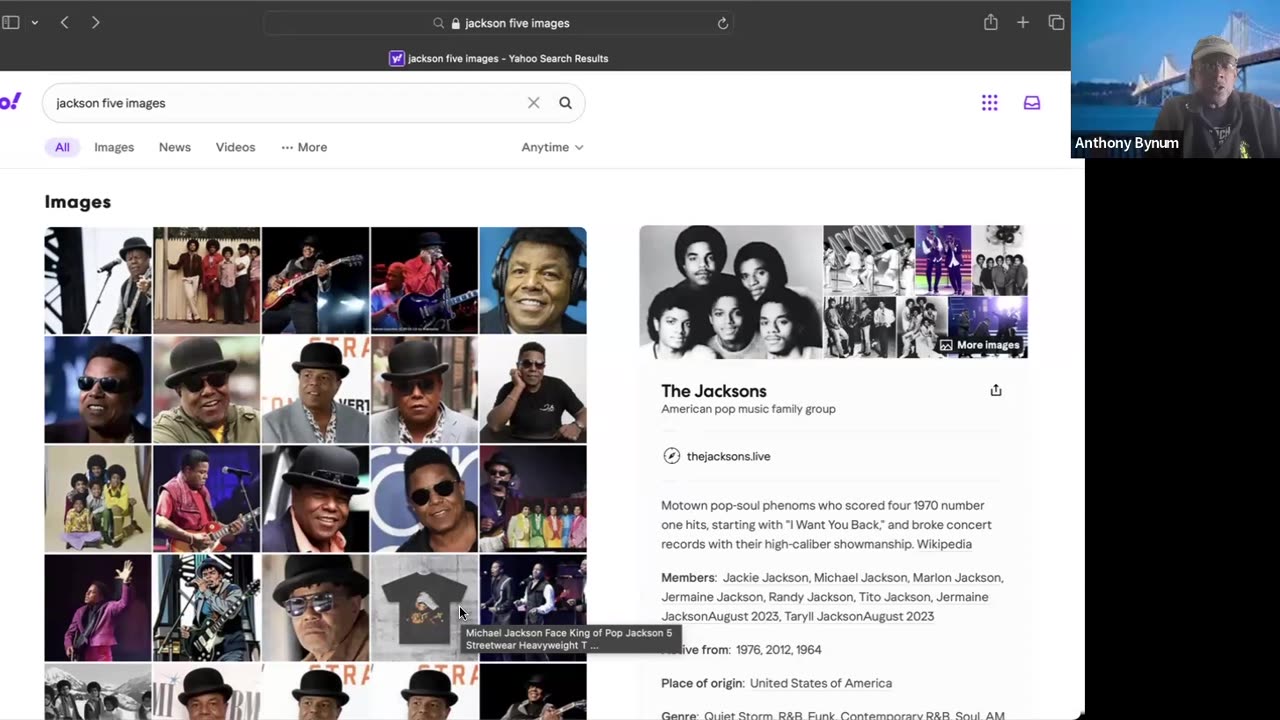1280x720 pixels.
Task: Select the Yahoo Search Results tab
Action: pos(498,58)
